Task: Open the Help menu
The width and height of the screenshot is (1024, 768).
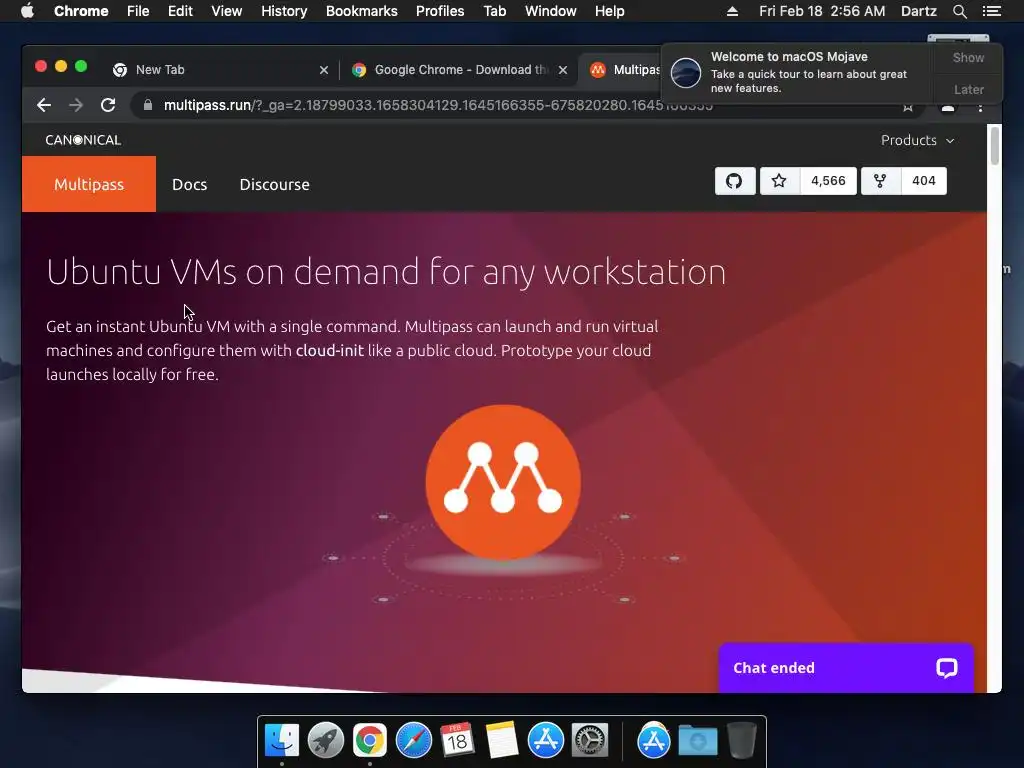Action: (x=609, y=11)
